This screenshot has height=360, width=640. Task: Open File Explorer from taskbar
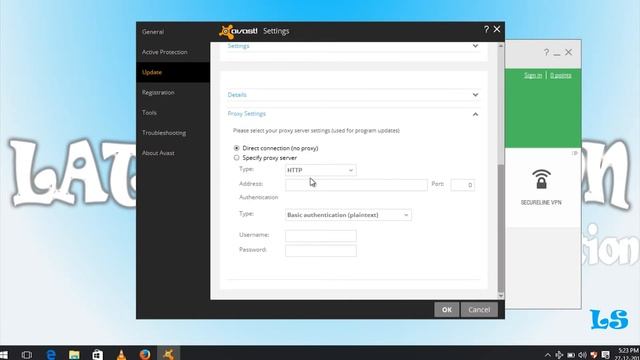[x=74, y=355]
